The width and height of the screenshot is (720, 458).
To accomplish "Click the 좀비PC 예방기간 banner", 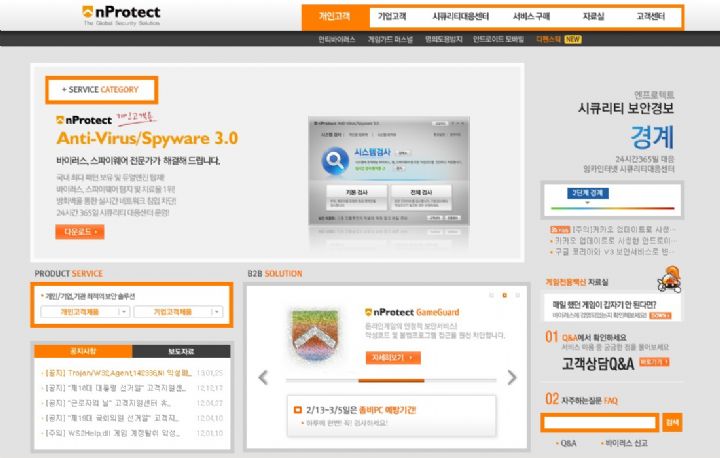I will click(392, 415).
